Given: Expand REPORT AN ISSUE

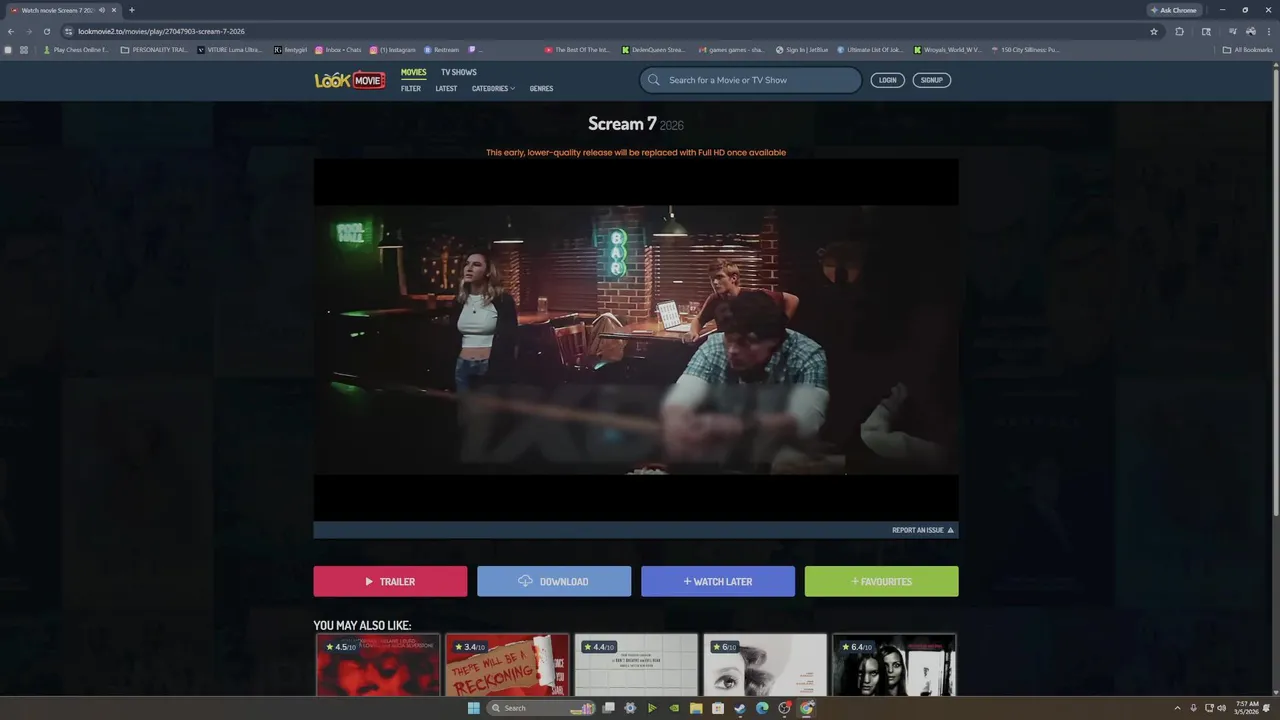Looking at the screenshot, I should click(x=923, y=530).
